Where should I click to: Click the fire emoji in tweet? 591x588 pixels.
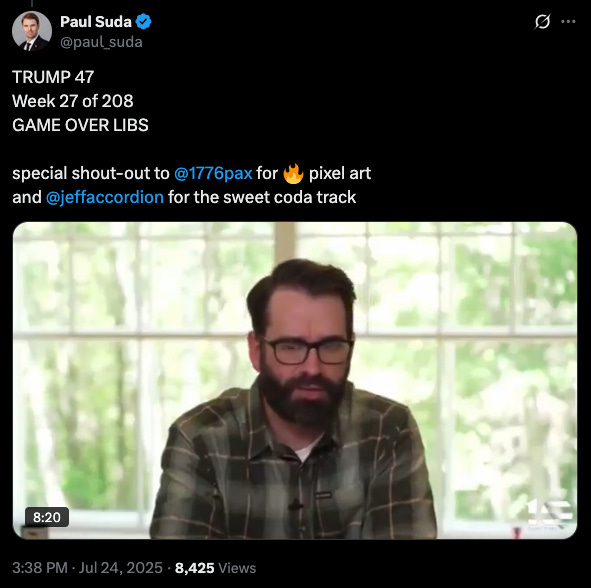point(293,173)
